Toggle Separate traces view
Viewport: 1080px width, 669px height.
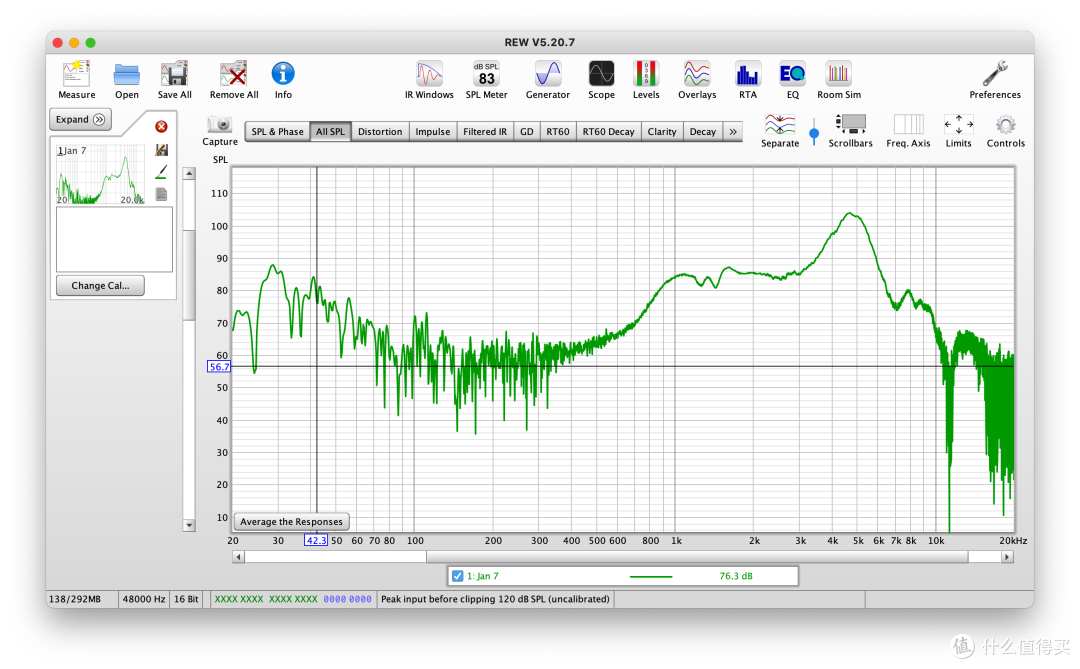coord(780,131)
